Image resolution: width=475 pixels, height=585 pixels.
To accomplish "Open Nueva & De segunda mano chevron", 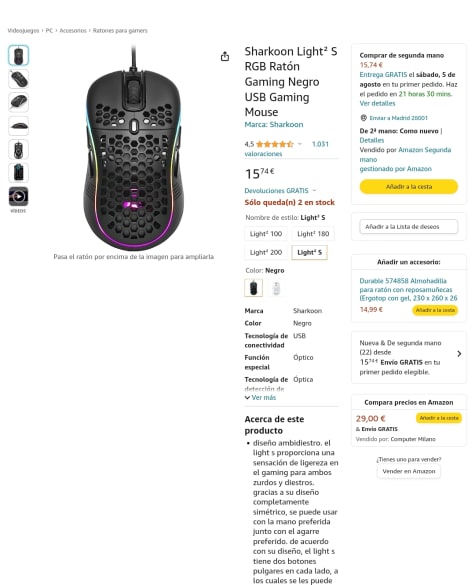I will [x=459, y=354].
